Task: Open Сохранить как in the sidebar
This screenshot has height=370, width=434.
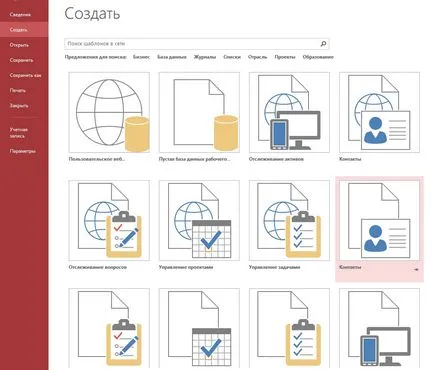Action: pos(25,75)
